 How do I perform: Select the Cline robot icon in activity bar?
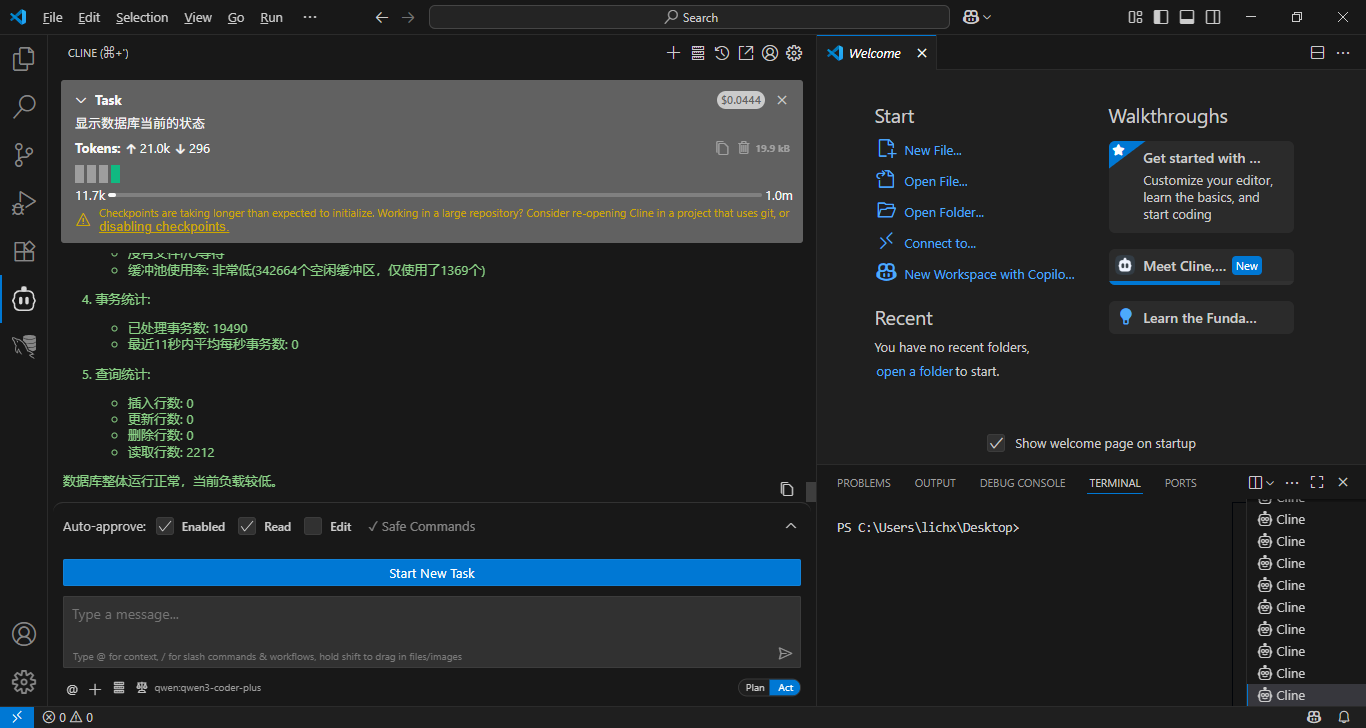(x=24, y=299)
